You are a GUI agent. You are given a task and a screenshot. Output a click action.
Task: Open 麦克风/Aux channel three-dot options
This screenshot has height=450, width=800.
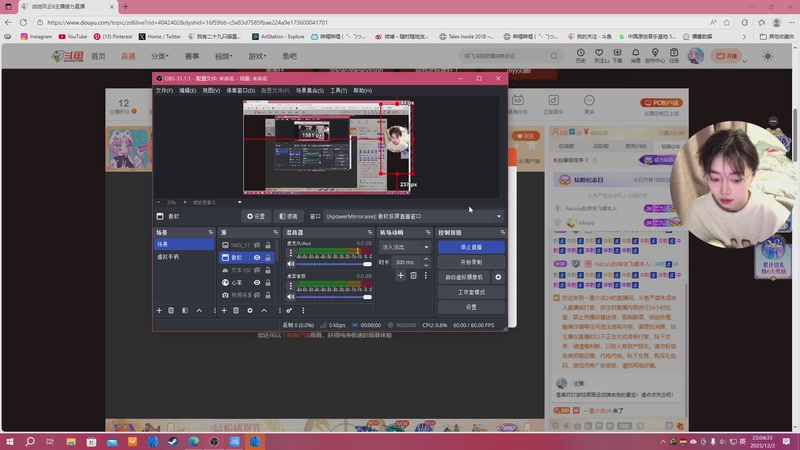click(291, 253)
